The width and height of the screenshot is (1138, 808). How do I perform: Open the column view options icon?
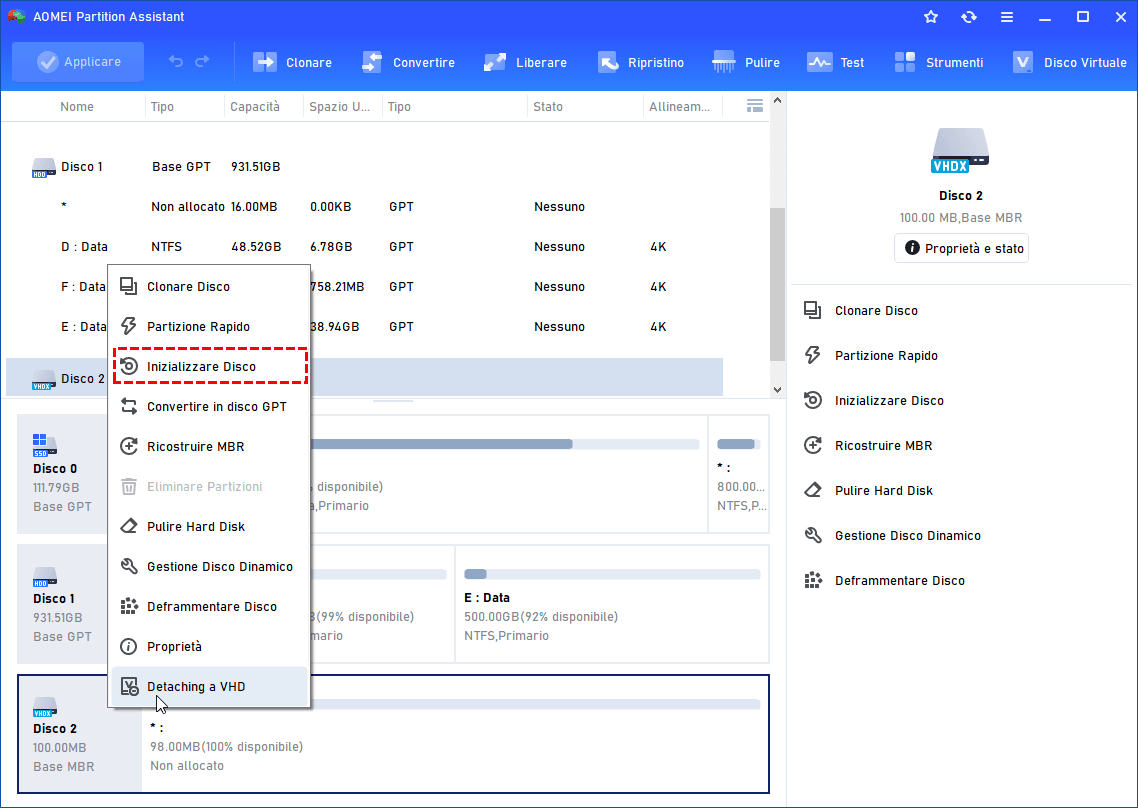pos(755,106)
